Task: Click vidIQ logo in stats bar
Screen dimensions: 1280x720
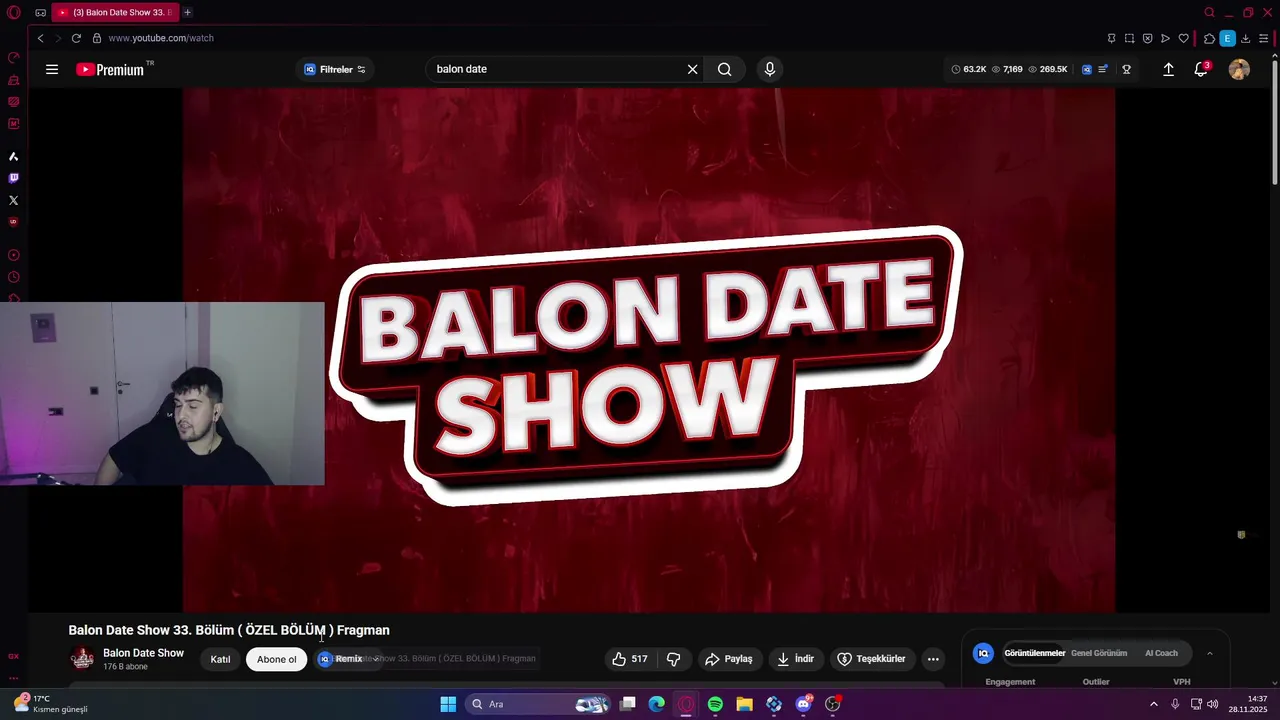Action: click(x=1086, y=69)
